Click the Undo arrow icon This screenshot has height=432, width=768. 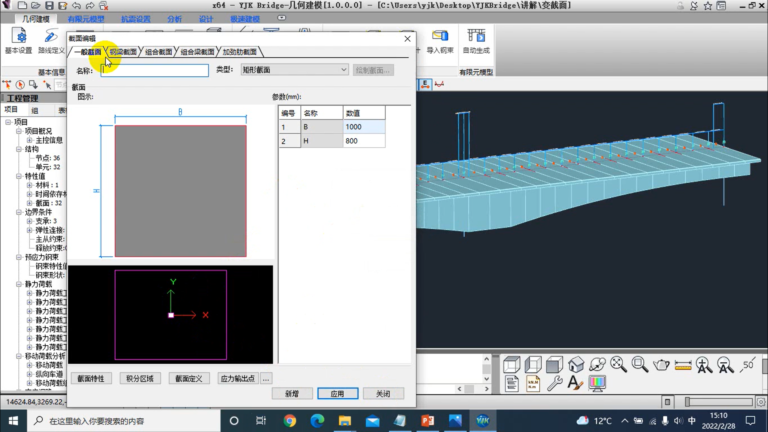[x=77, y=5]
